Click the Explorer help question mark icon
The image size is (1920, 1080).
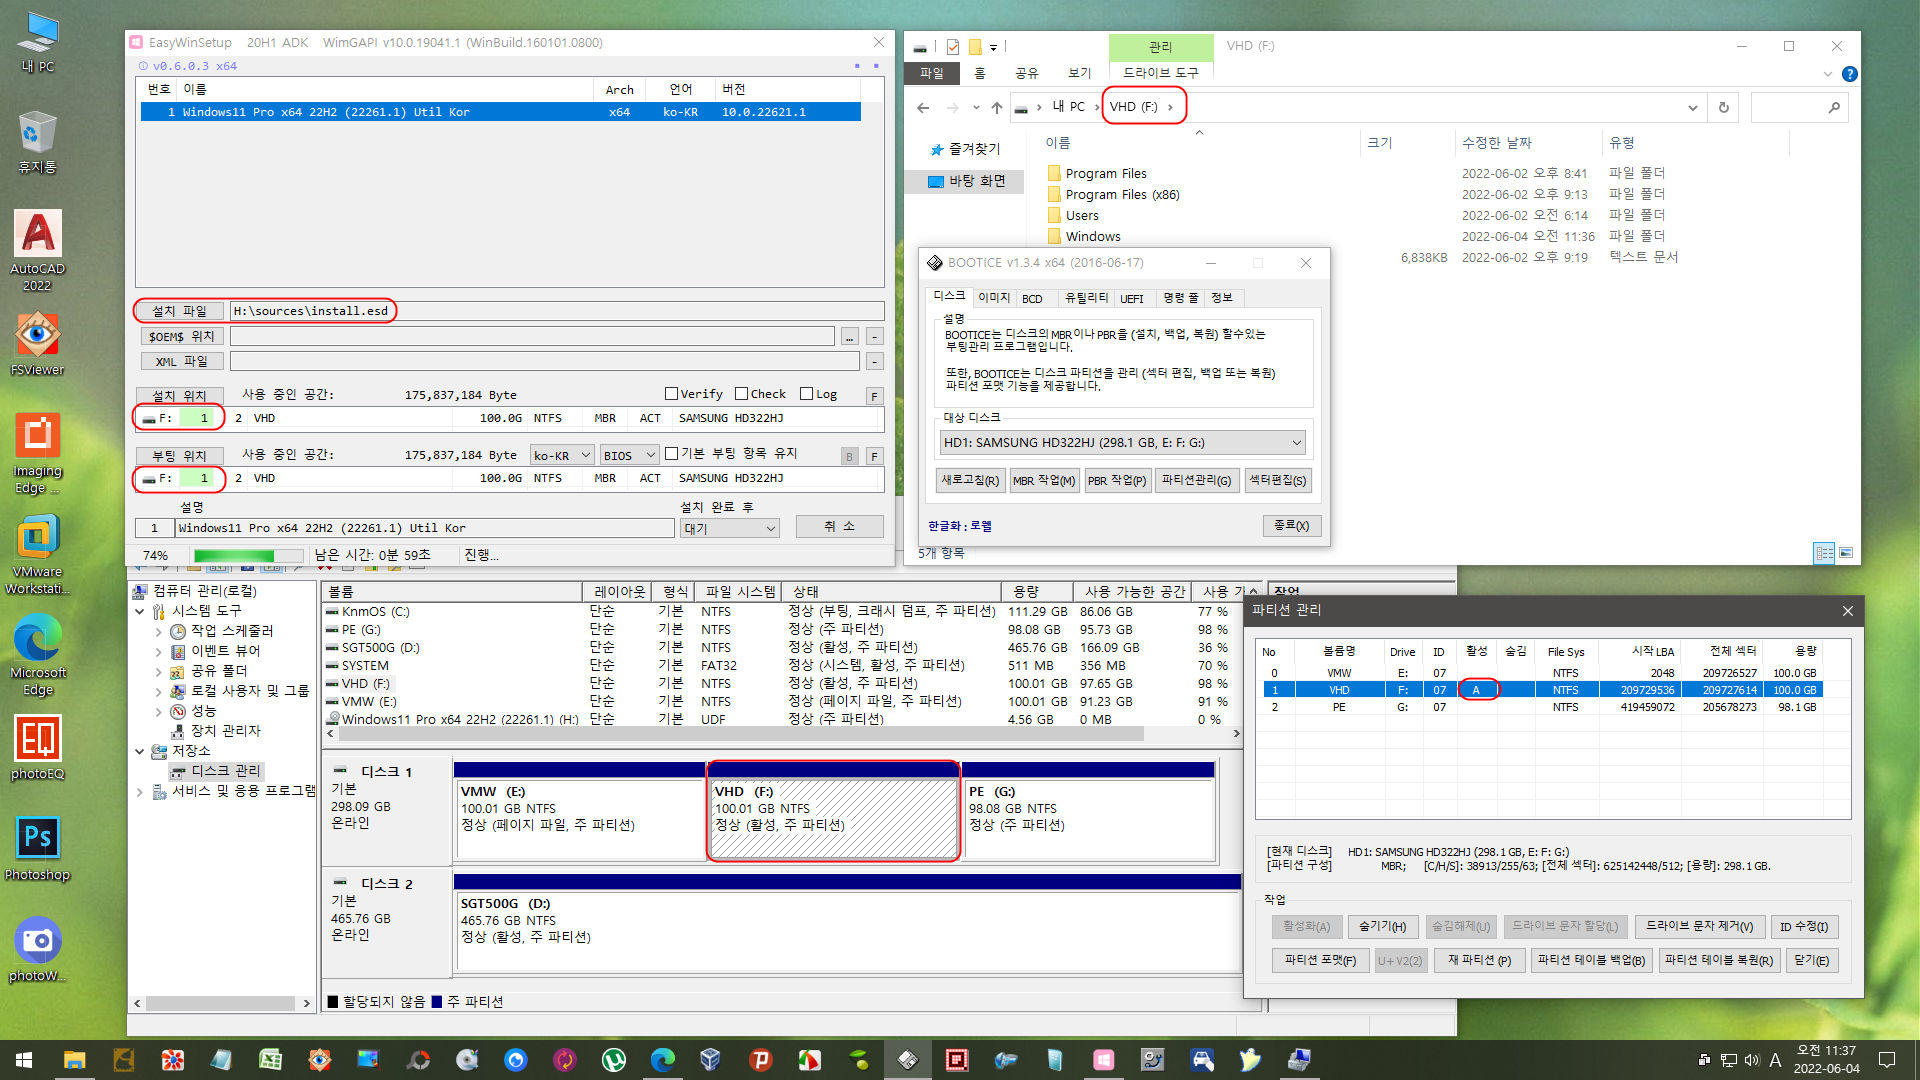click(x=1850, y=74)
